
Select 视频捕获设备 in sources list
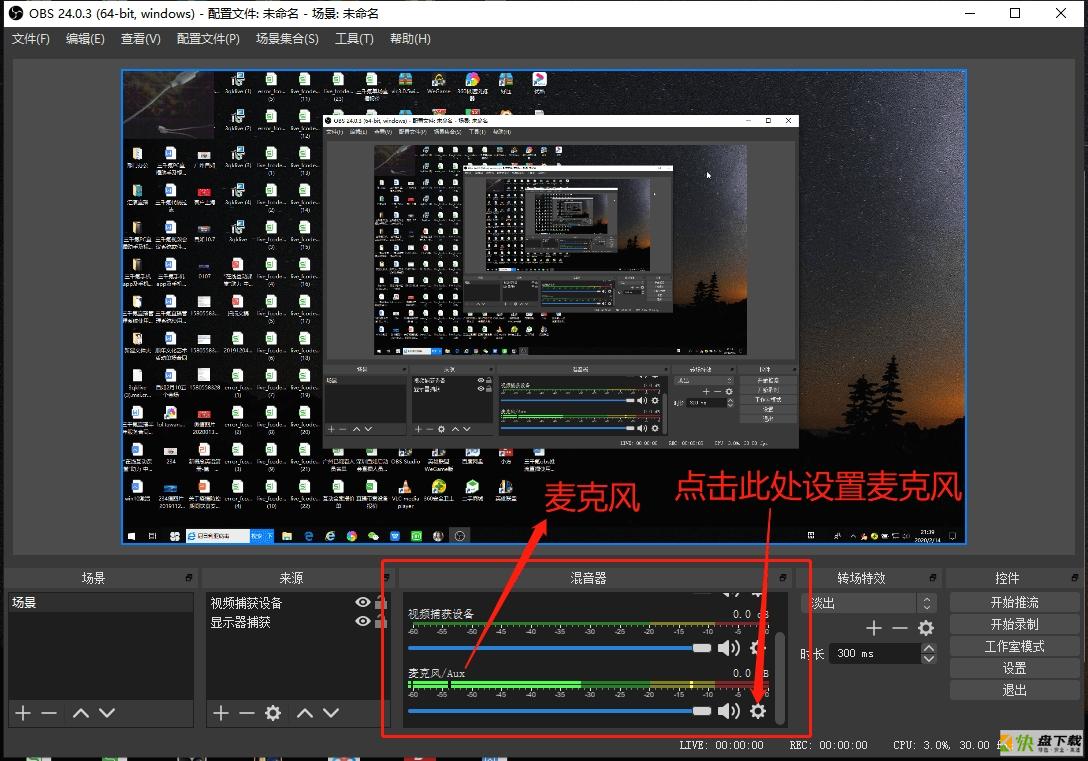click(246, 603)
